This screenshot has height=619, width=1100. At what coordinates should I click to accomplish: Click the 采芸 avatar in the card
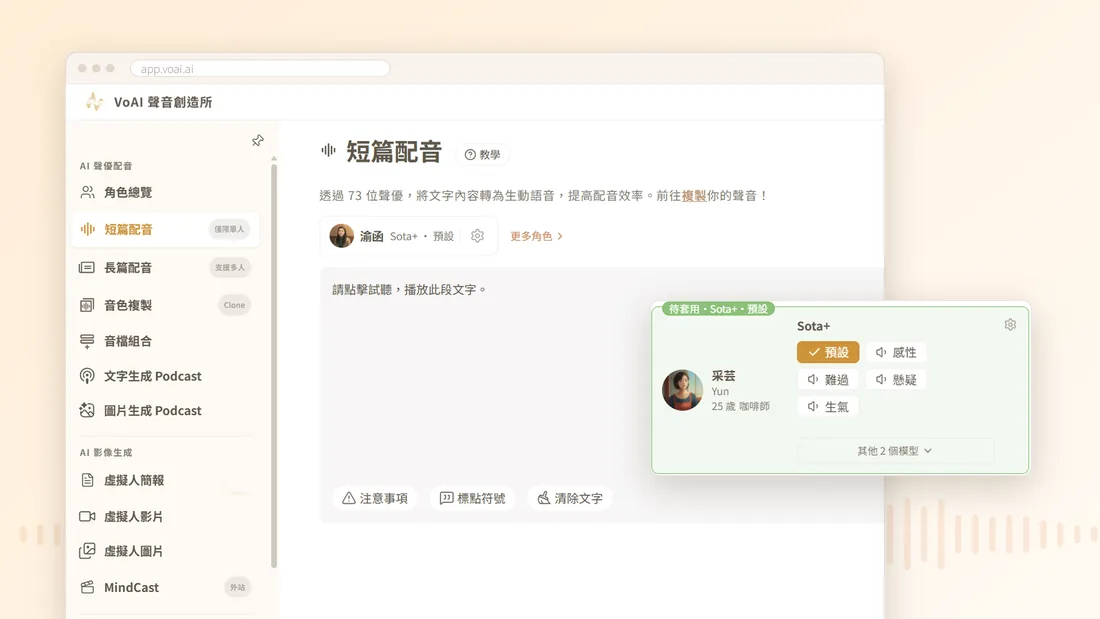tap(682, 390)
